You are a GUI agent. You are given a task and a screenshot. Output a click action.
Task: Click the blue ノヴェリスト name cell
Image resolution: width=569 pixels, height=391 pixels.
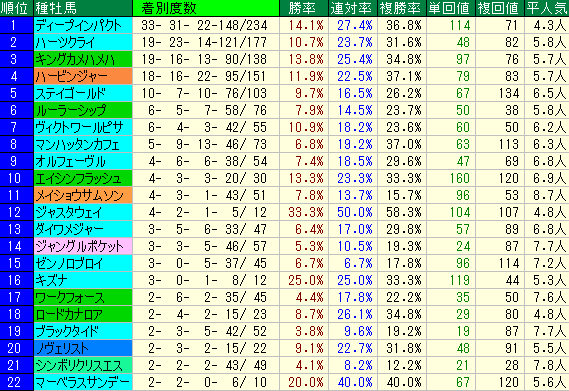click(83, 348)
